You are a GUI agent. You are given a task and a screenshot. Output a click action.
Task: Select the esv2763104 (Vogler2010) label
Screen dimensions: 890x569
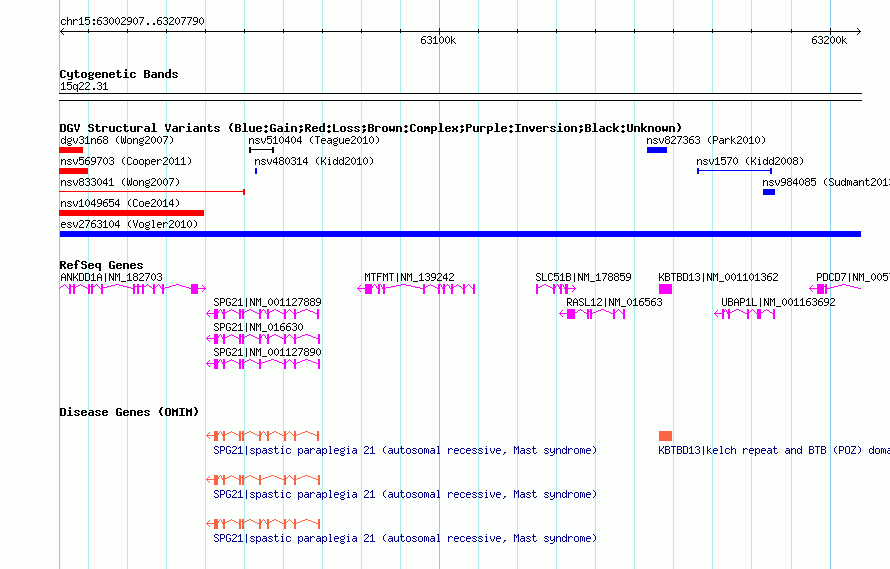point(129,224)
